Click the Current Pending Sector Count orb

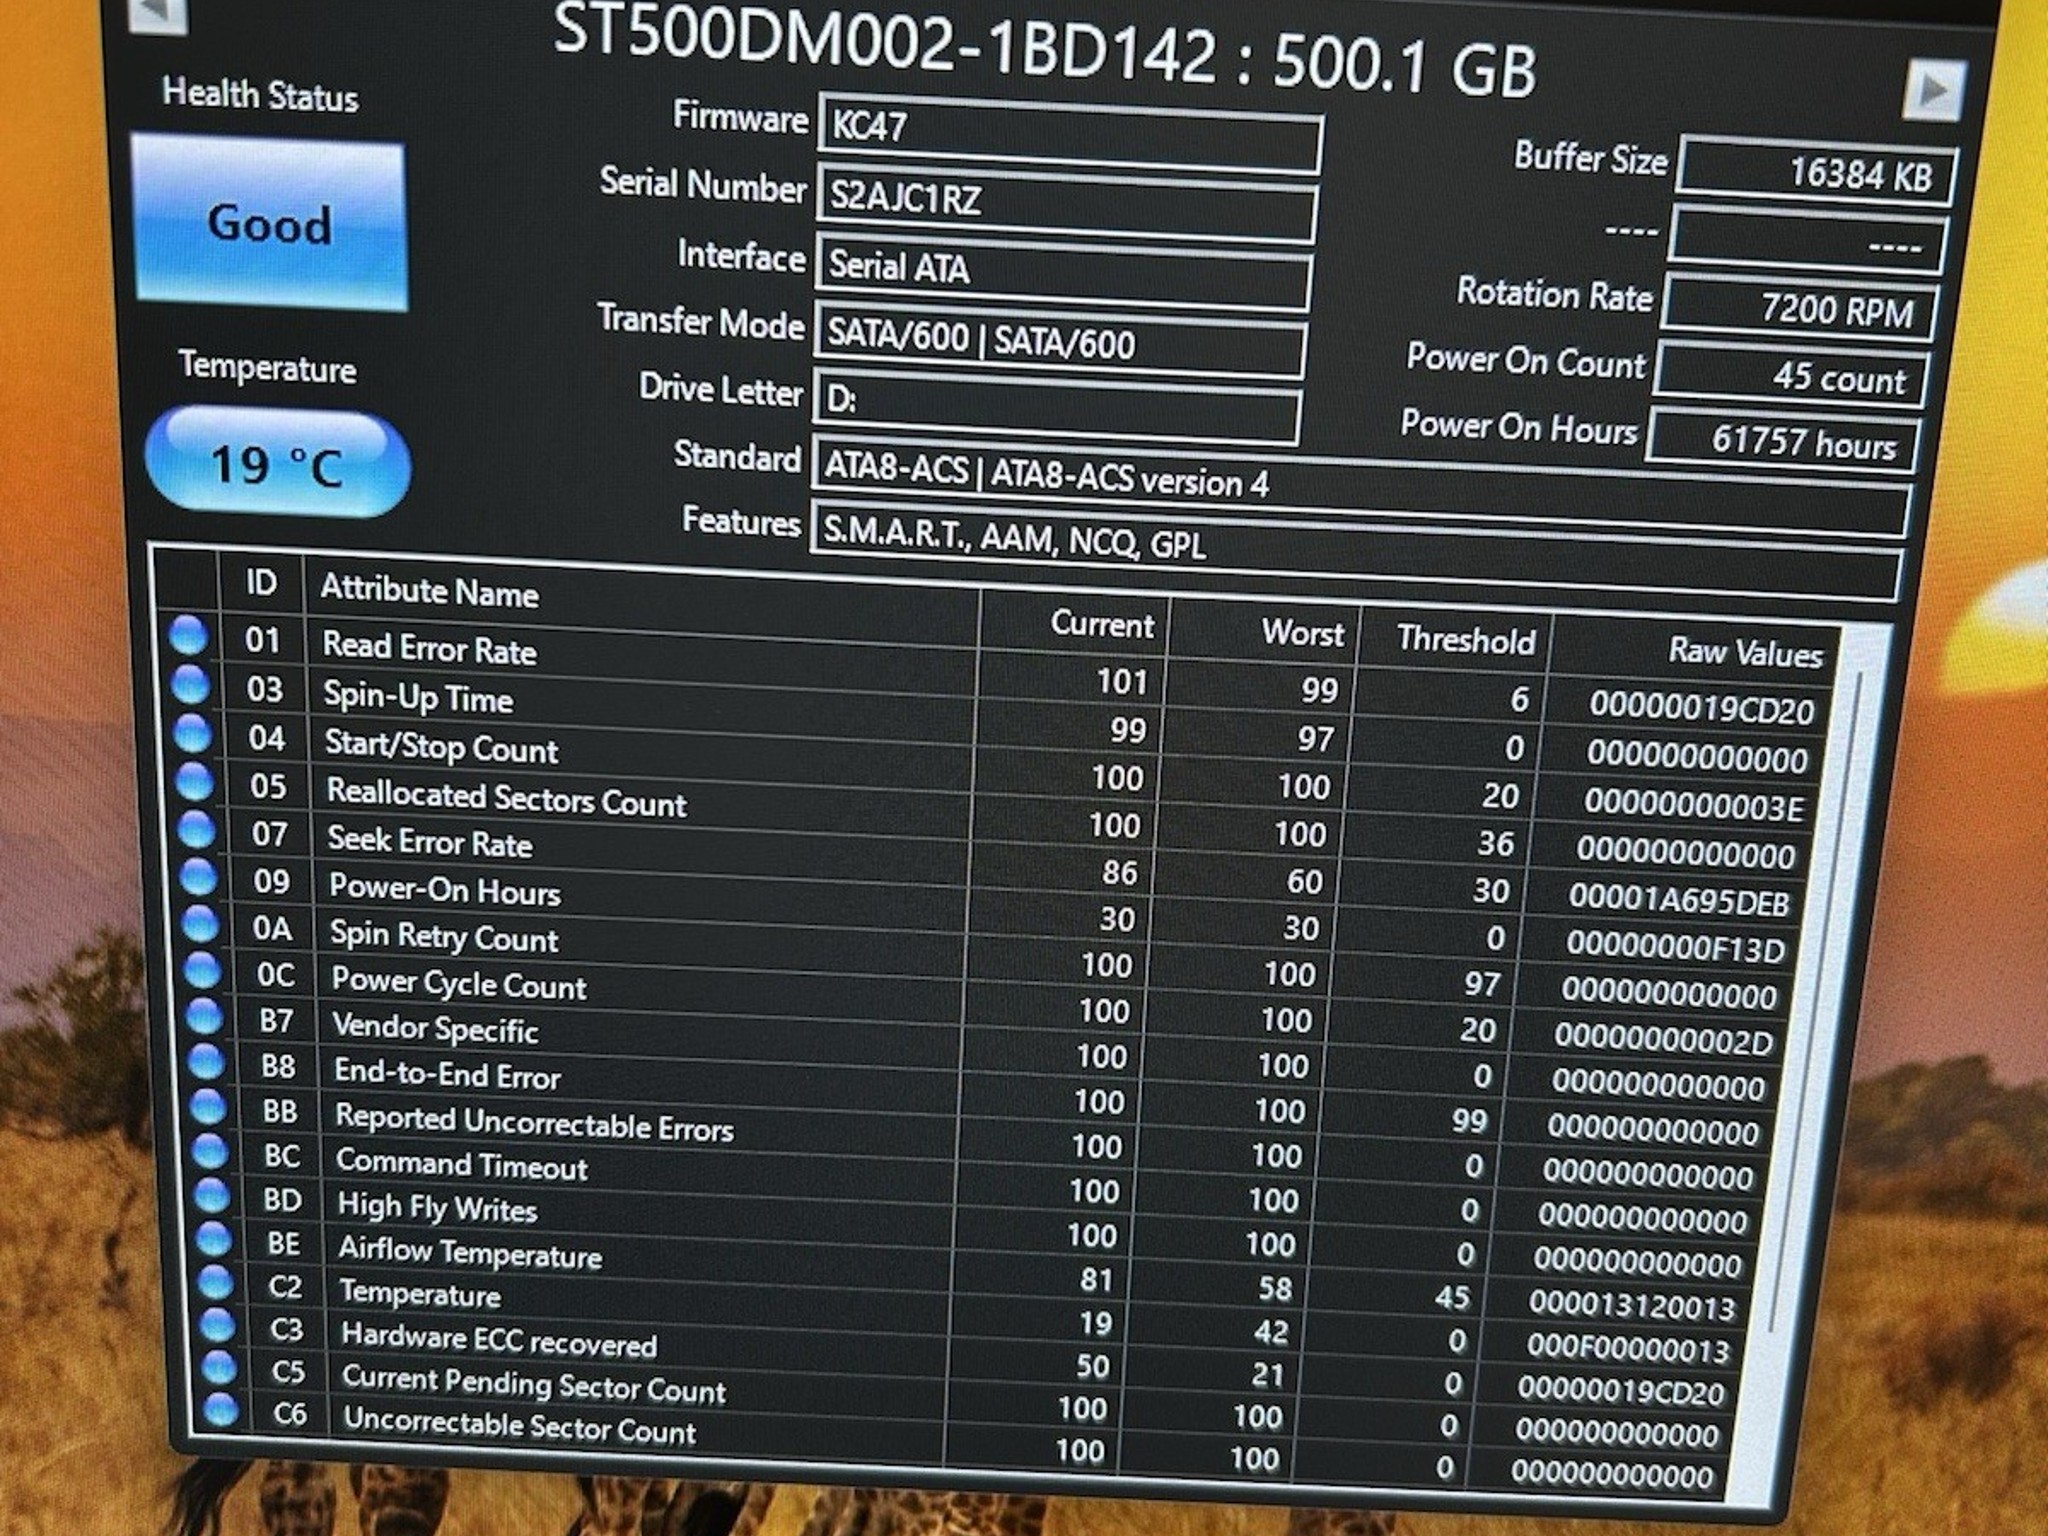click(x=220, y=1367)
